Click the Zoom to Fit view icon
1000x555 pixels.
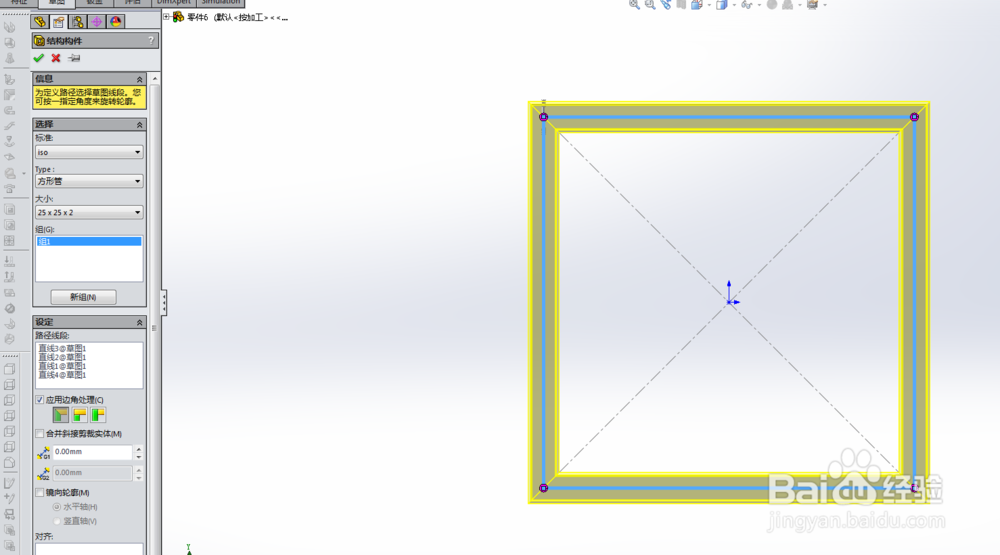click(x=634, y=4)
